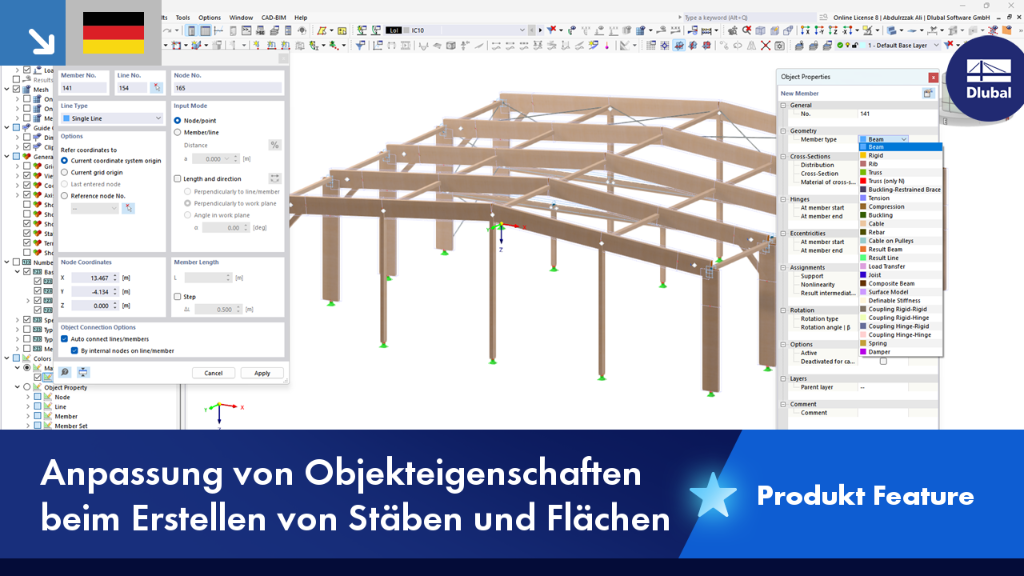Open the Member type dropdown showing Beam

[x=884, y=139]
